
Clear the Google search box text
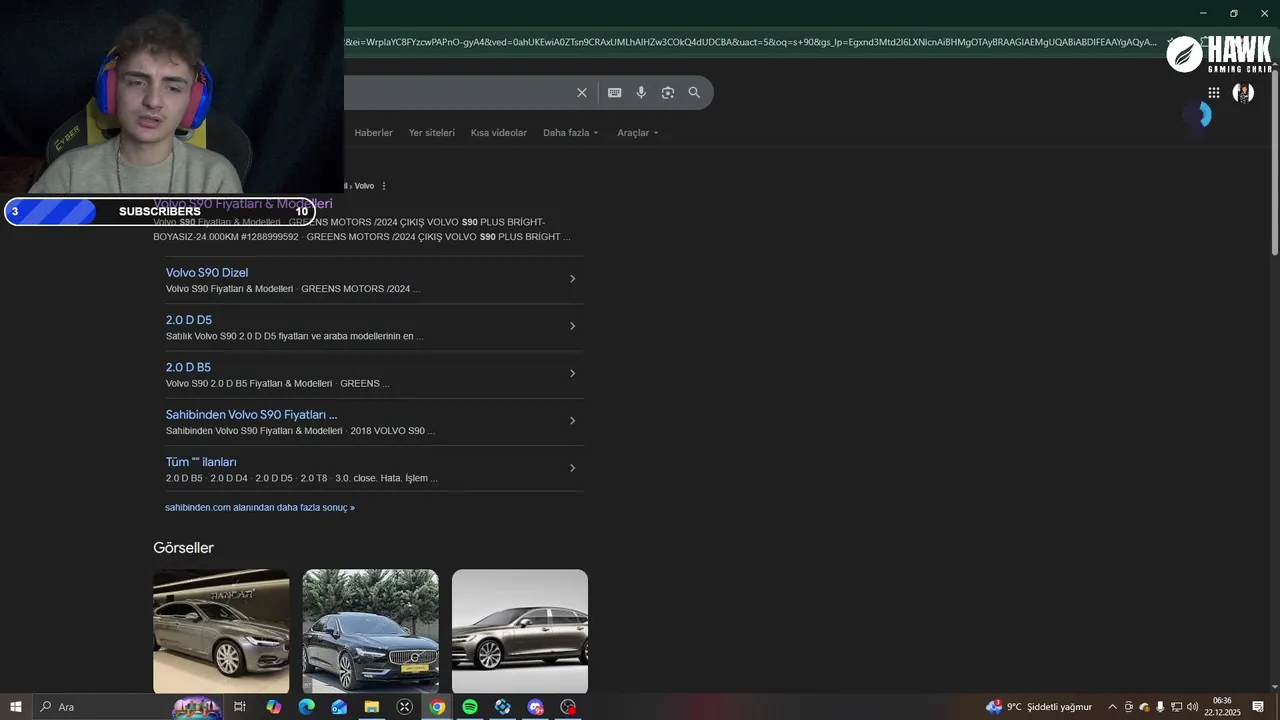tap(581, 93)
